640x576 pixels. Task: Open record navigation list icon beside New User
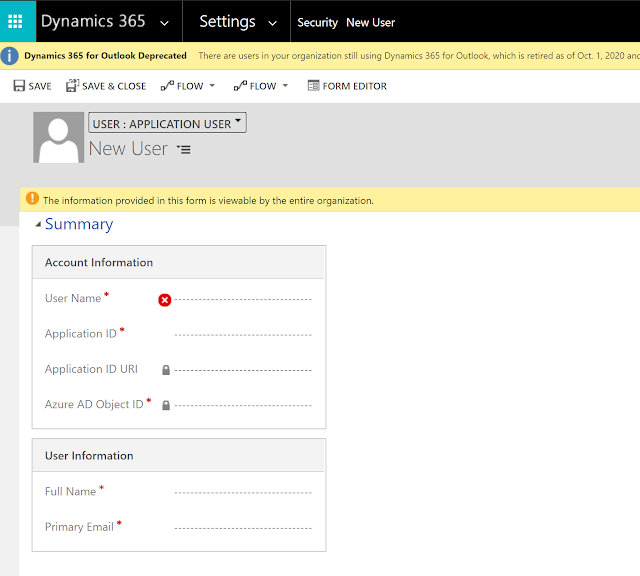(184, 149)
